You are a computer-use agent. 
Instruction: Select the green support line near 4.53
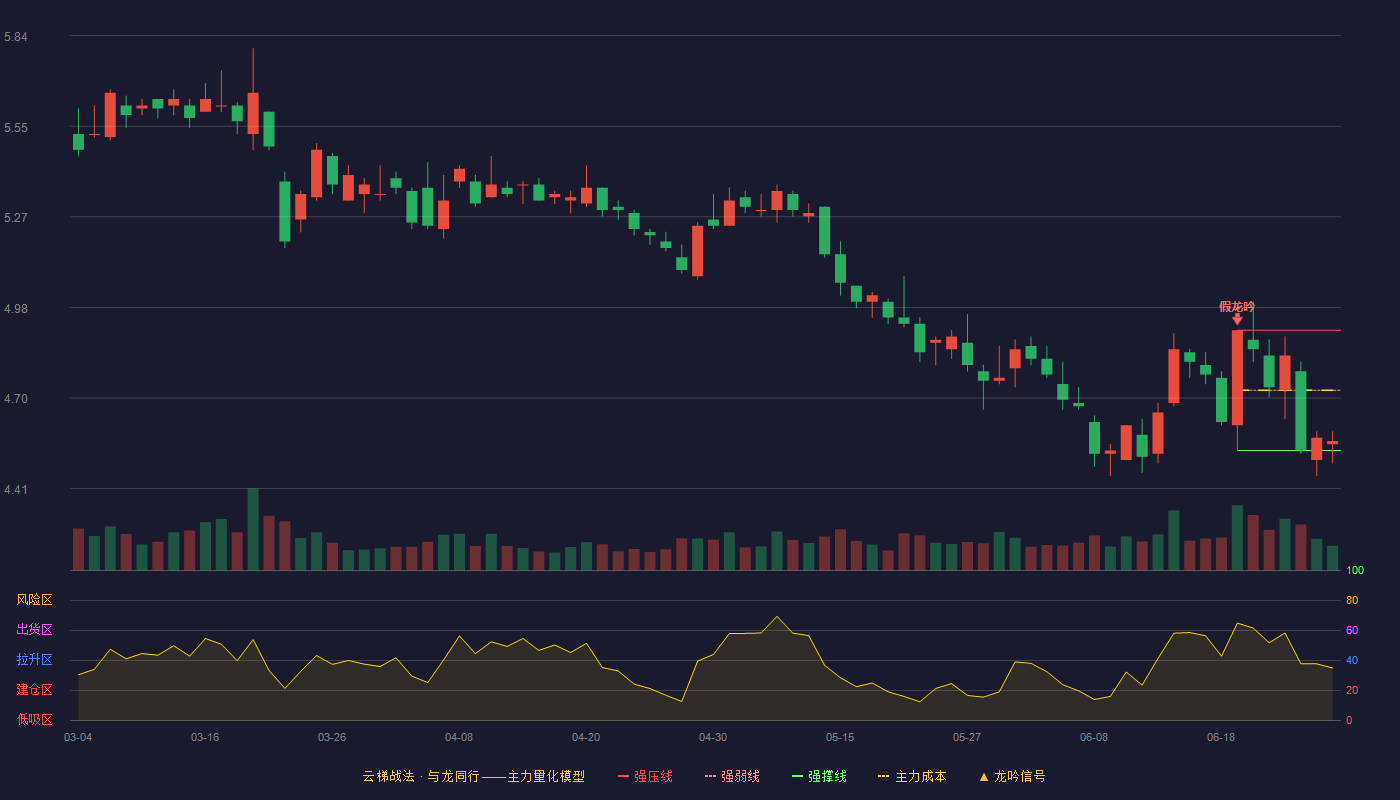click(1289, 450)
